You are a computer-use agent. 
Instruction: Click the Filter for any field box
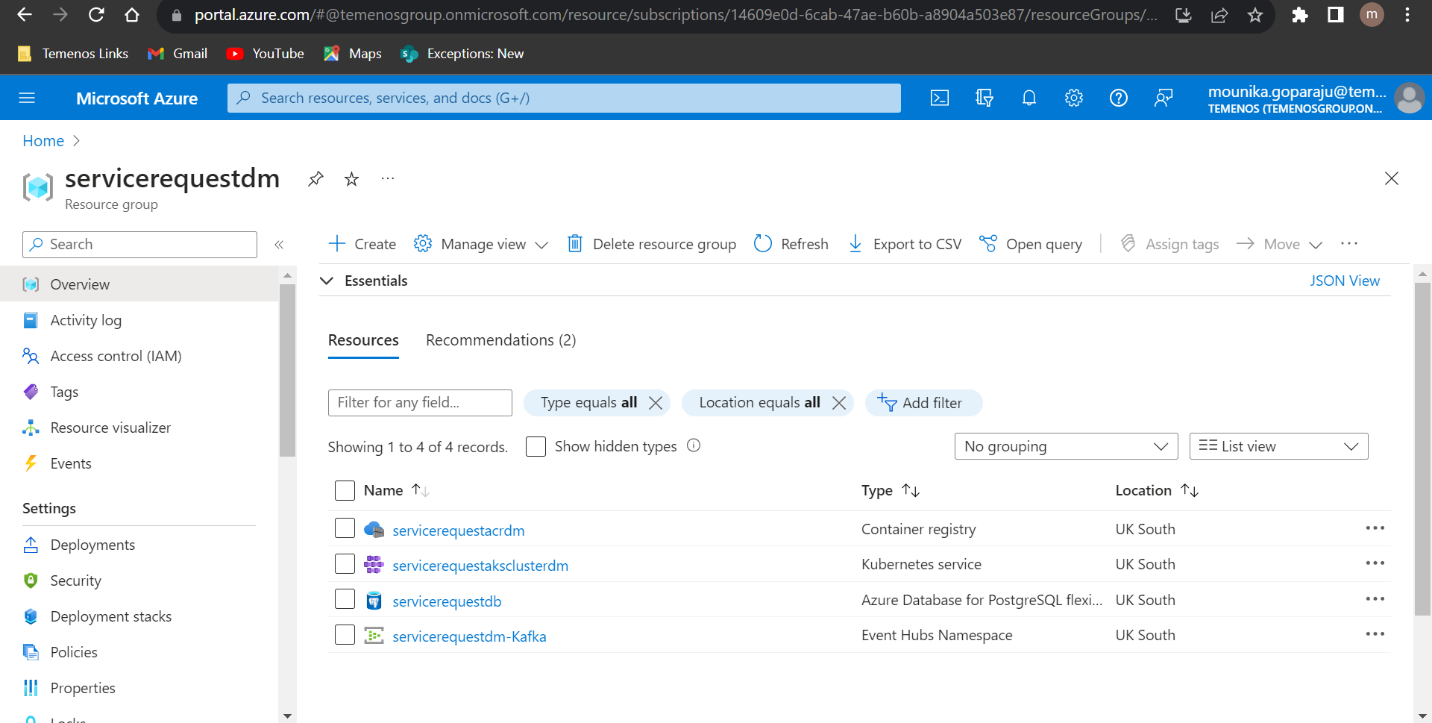point(420,402)
